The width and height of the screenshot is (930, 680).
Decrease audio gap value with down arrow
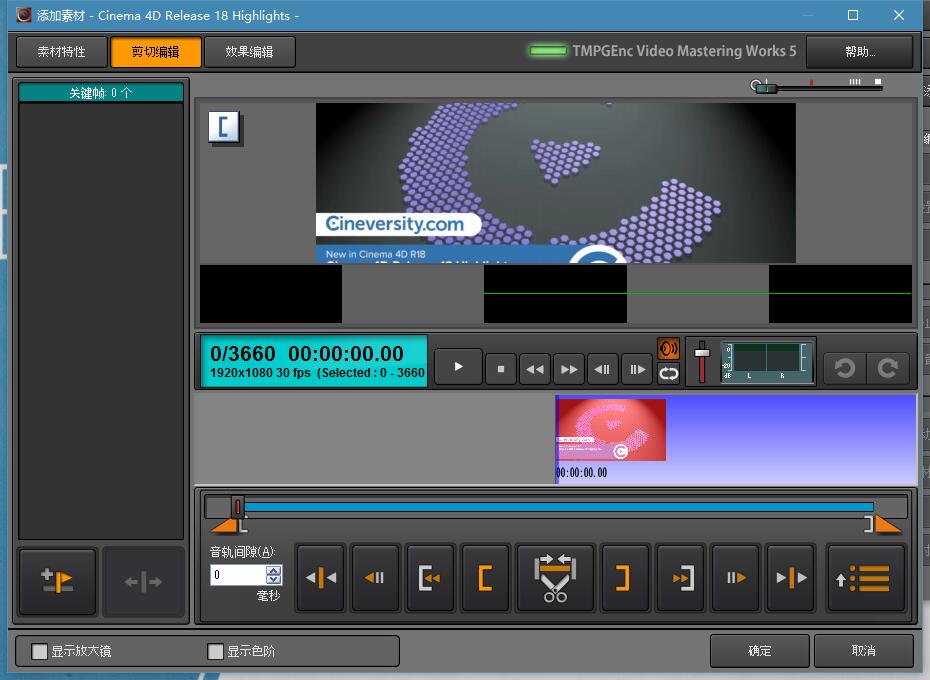pyautogui.click(x=273, y=580)
